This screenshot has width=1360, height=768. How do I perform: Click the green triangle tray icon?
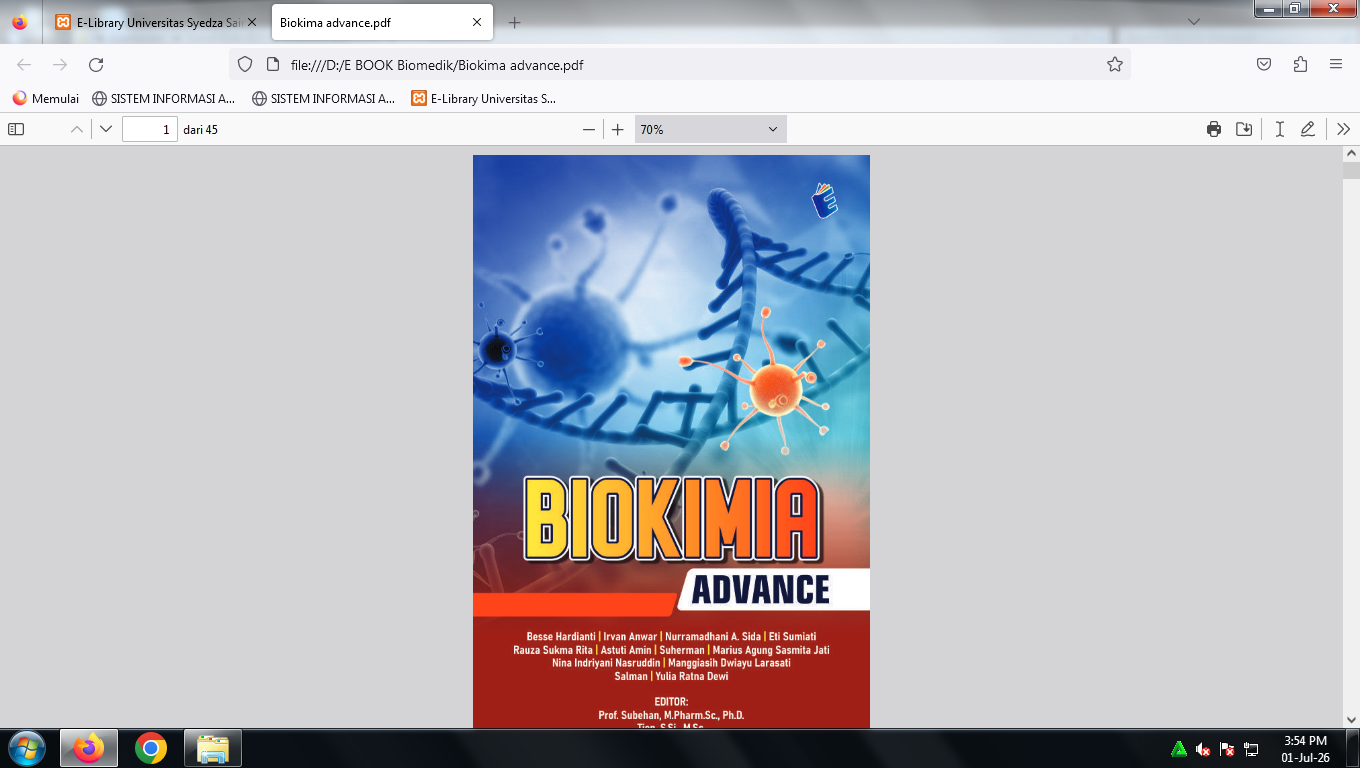1179,749
